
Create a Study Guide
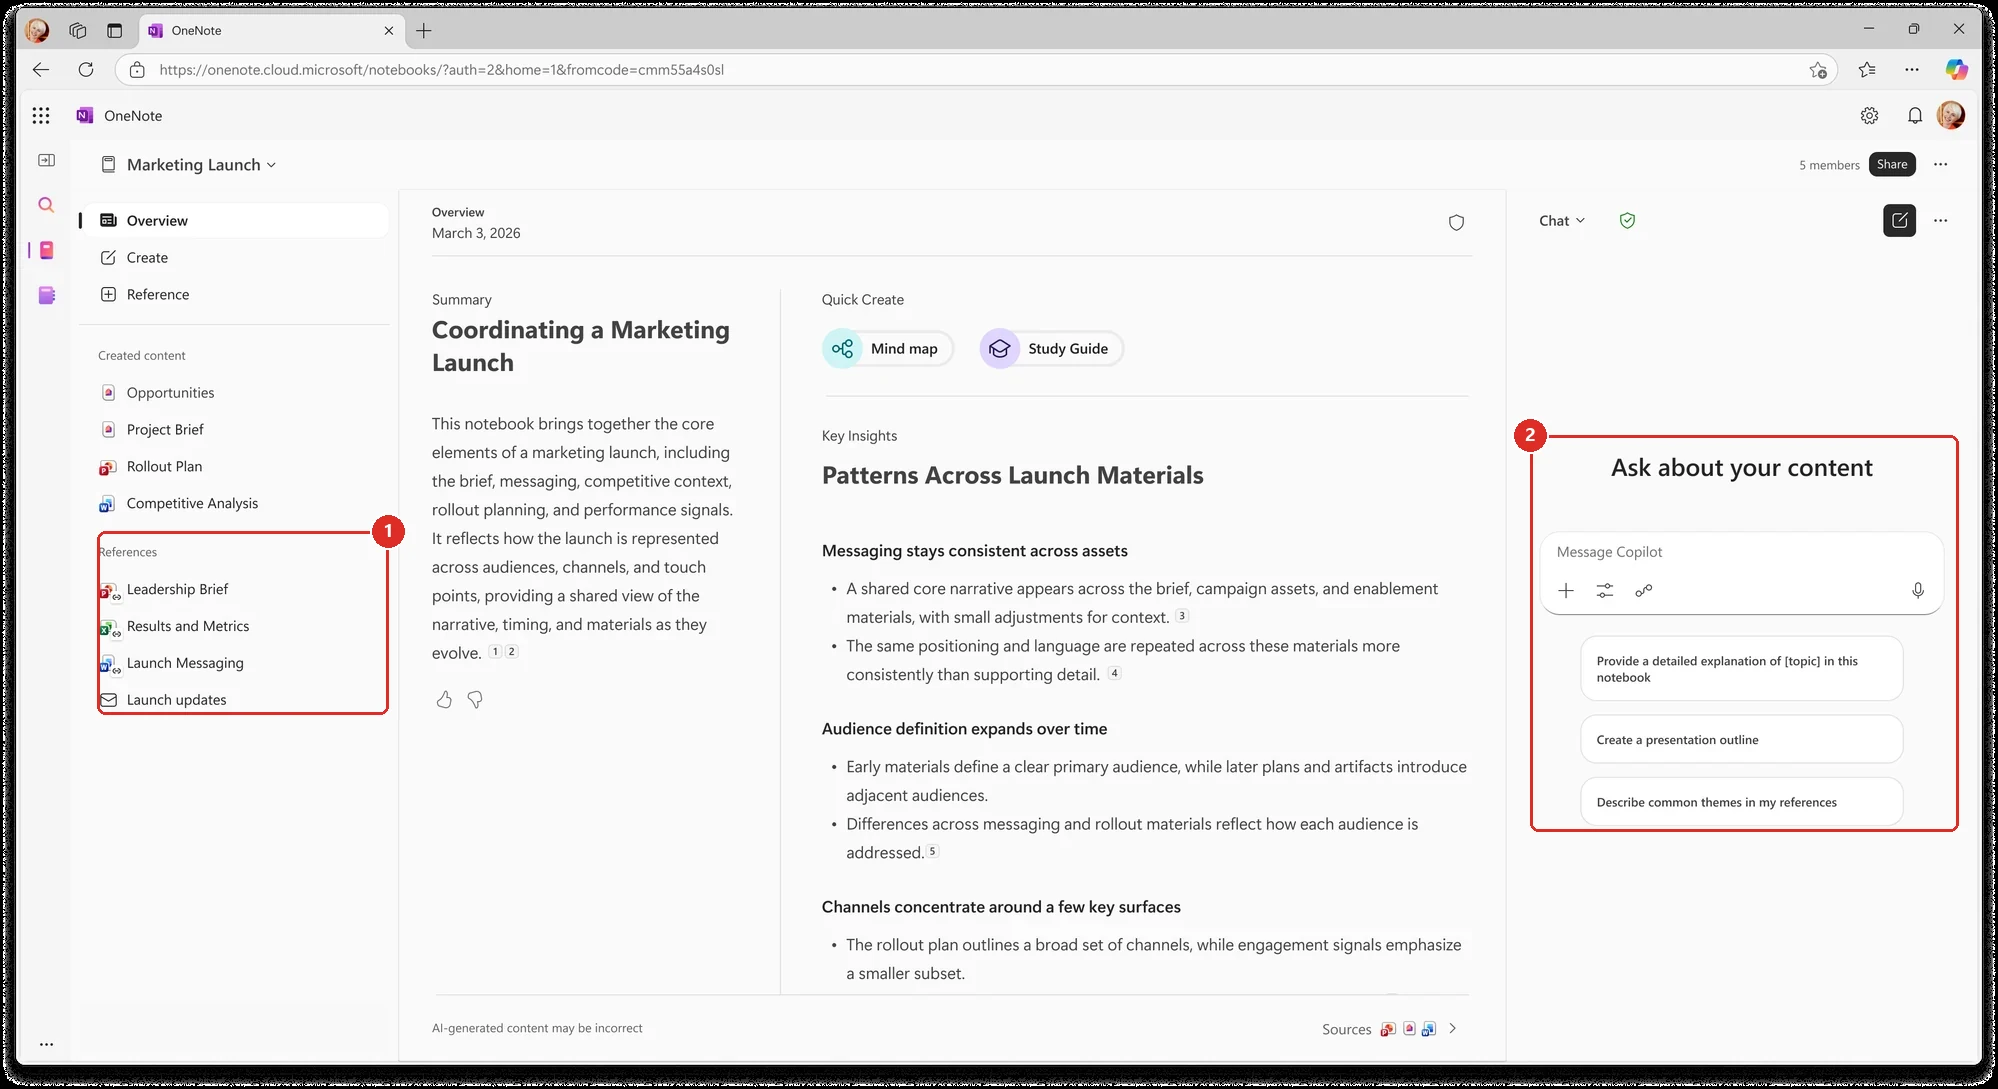[1051, 349]
